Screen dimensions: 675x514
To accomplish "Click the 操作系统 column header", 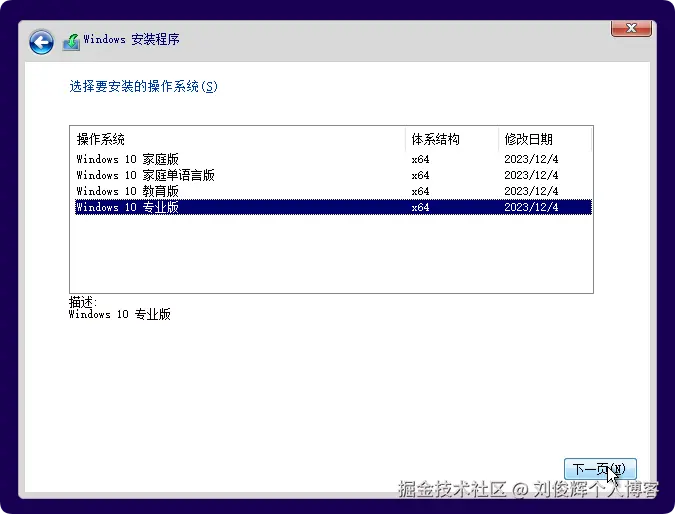I will (x=238, y=139).
